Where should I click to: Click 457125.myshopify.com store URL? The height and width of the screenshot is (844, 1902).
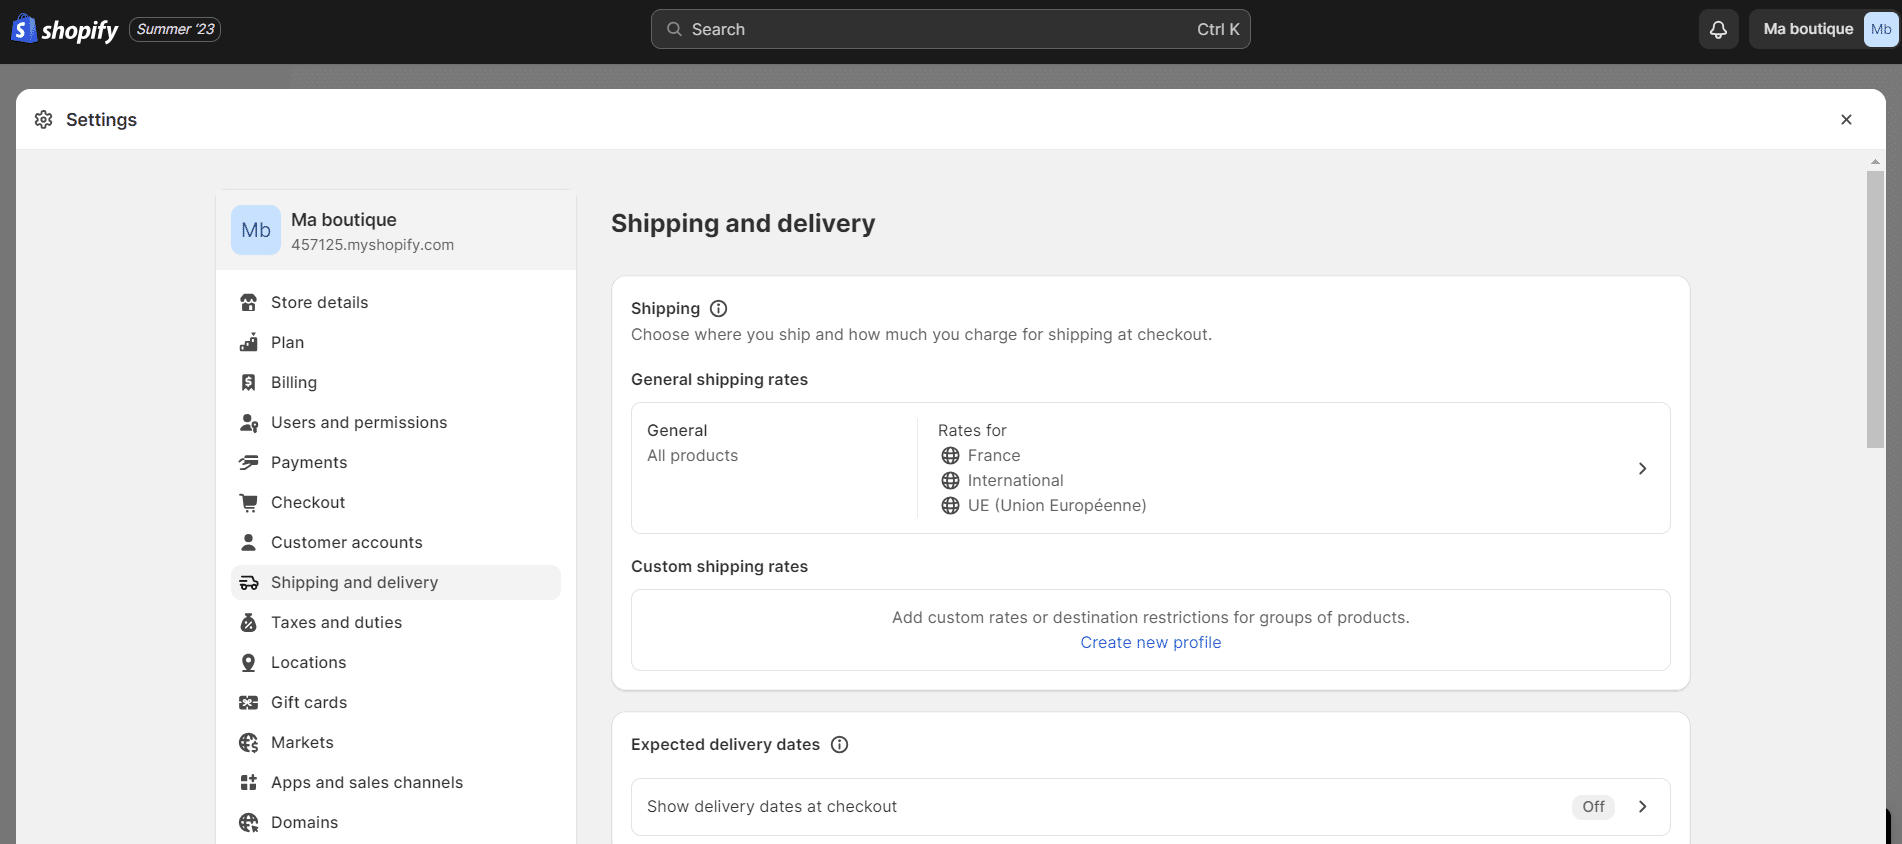tap(372, 245)
